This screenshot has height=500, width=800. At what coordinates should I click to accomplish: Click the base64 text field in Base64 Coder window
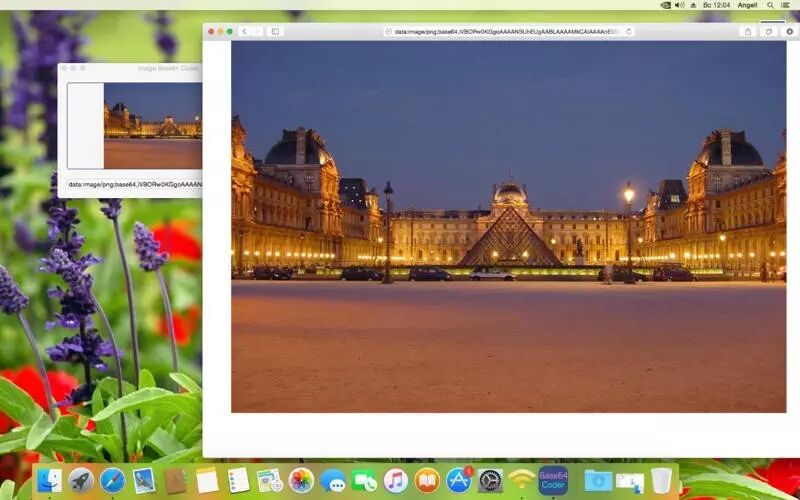(135, 184)
